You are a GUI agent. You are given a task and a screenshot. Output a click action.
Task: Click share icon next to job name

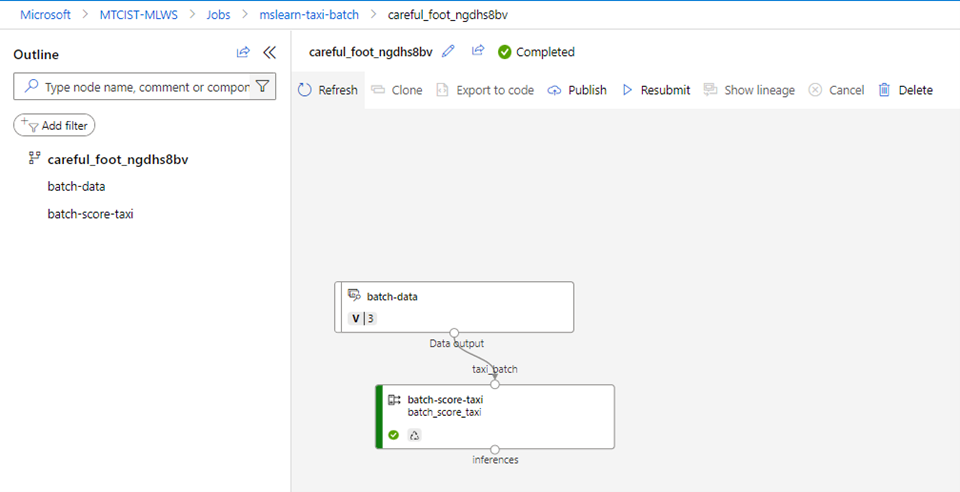click(478, 51)
